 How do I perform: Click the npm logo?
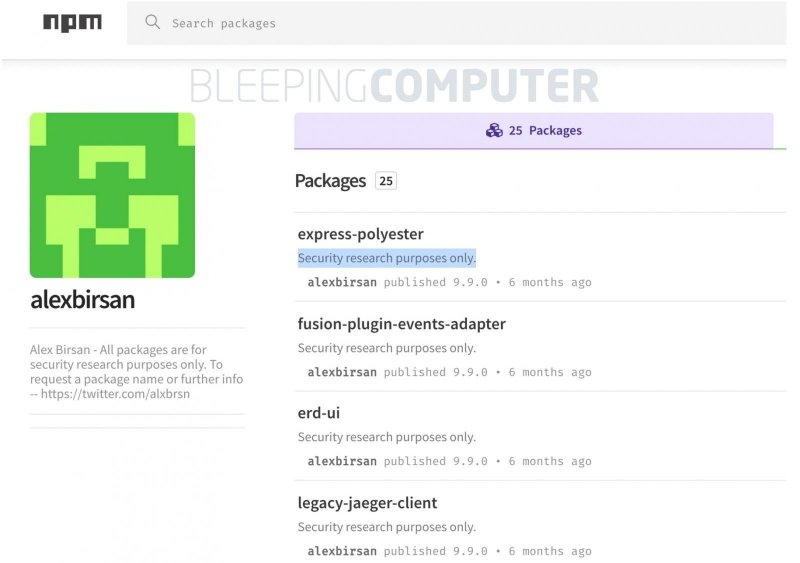coord(72,22)
